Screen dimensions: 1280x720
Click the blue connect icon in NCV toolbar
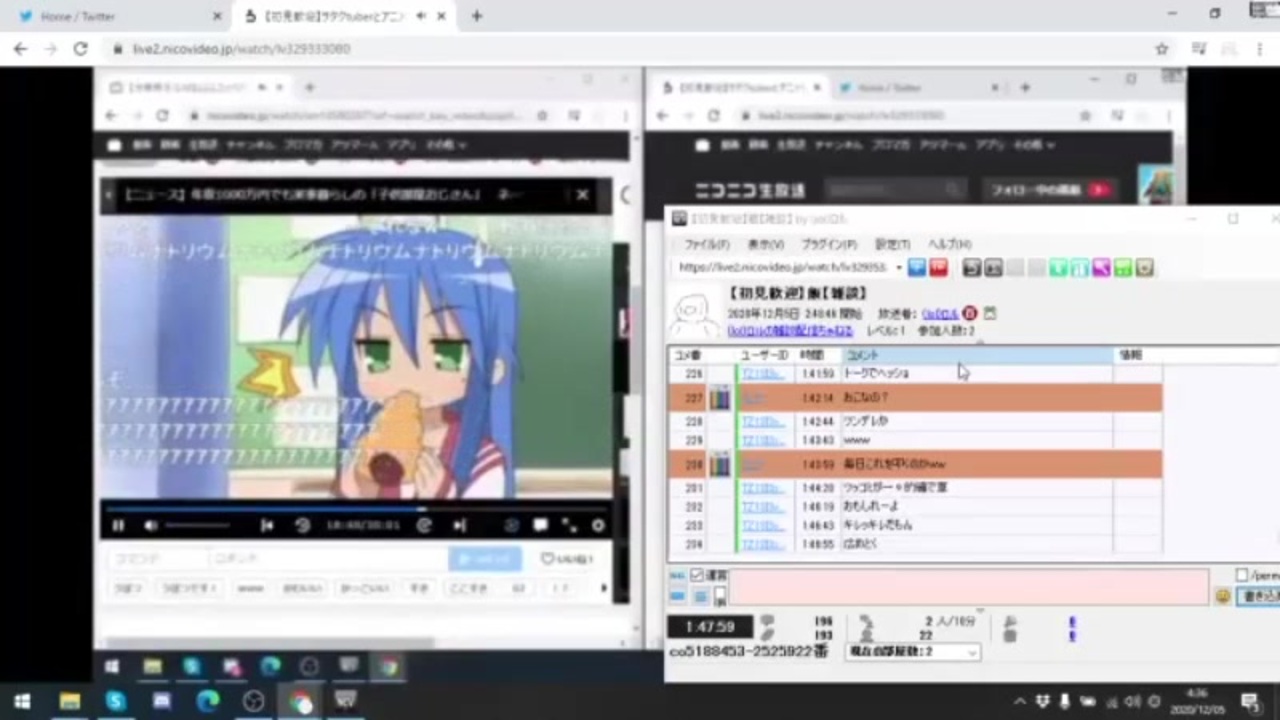[x=916, y=268]
